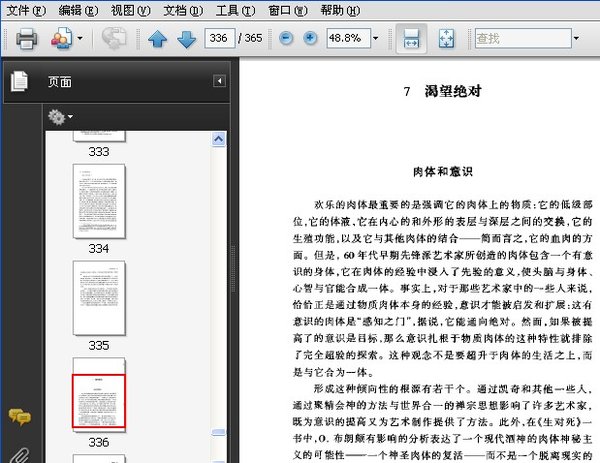Open the 文件 (File) menu

[24, 10]
